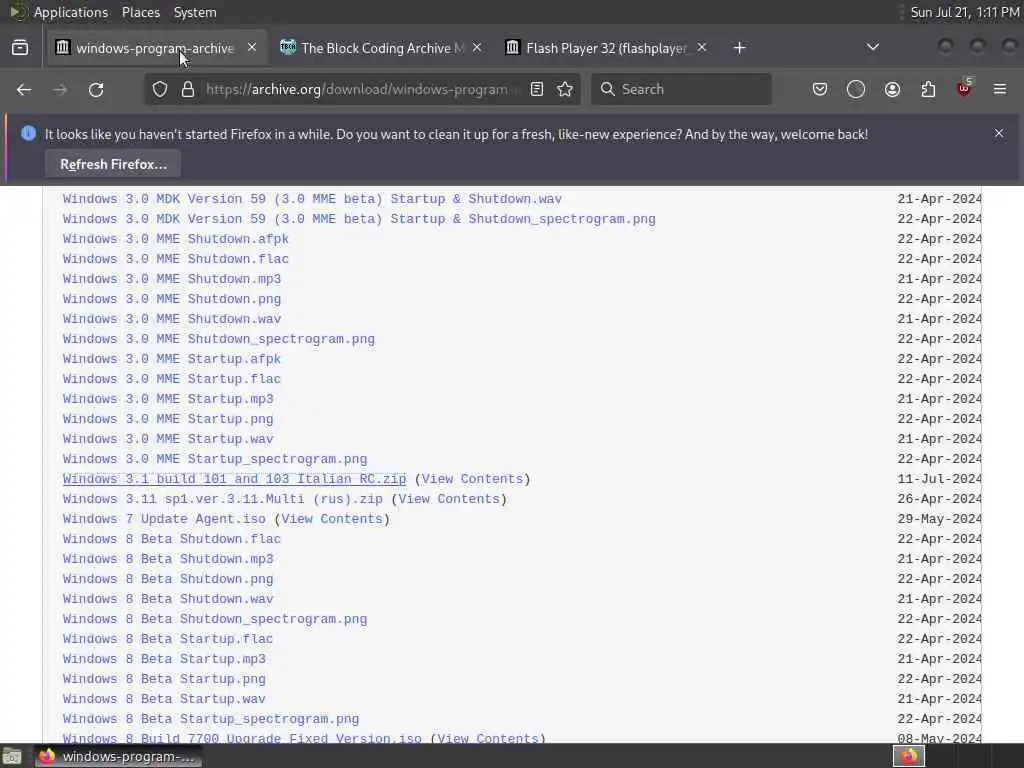This screenshot has height=768, width=1024.
Task: Open the list all tabs dropdown
Action: [872, 47]
